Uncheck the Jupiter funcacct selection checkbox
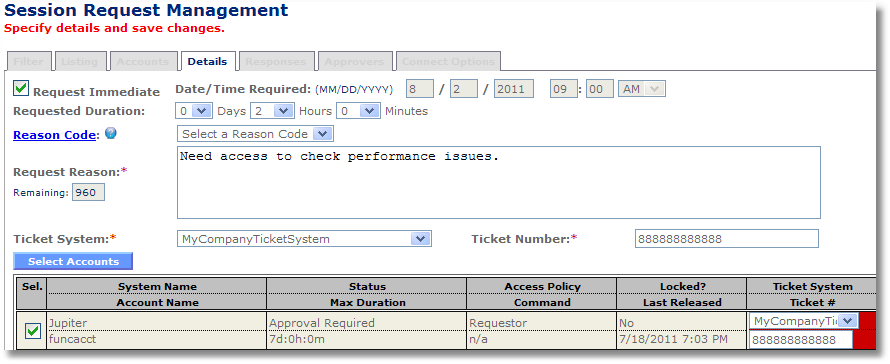The width and height of the screenshot is (890, 364). (x=33, y=331)
